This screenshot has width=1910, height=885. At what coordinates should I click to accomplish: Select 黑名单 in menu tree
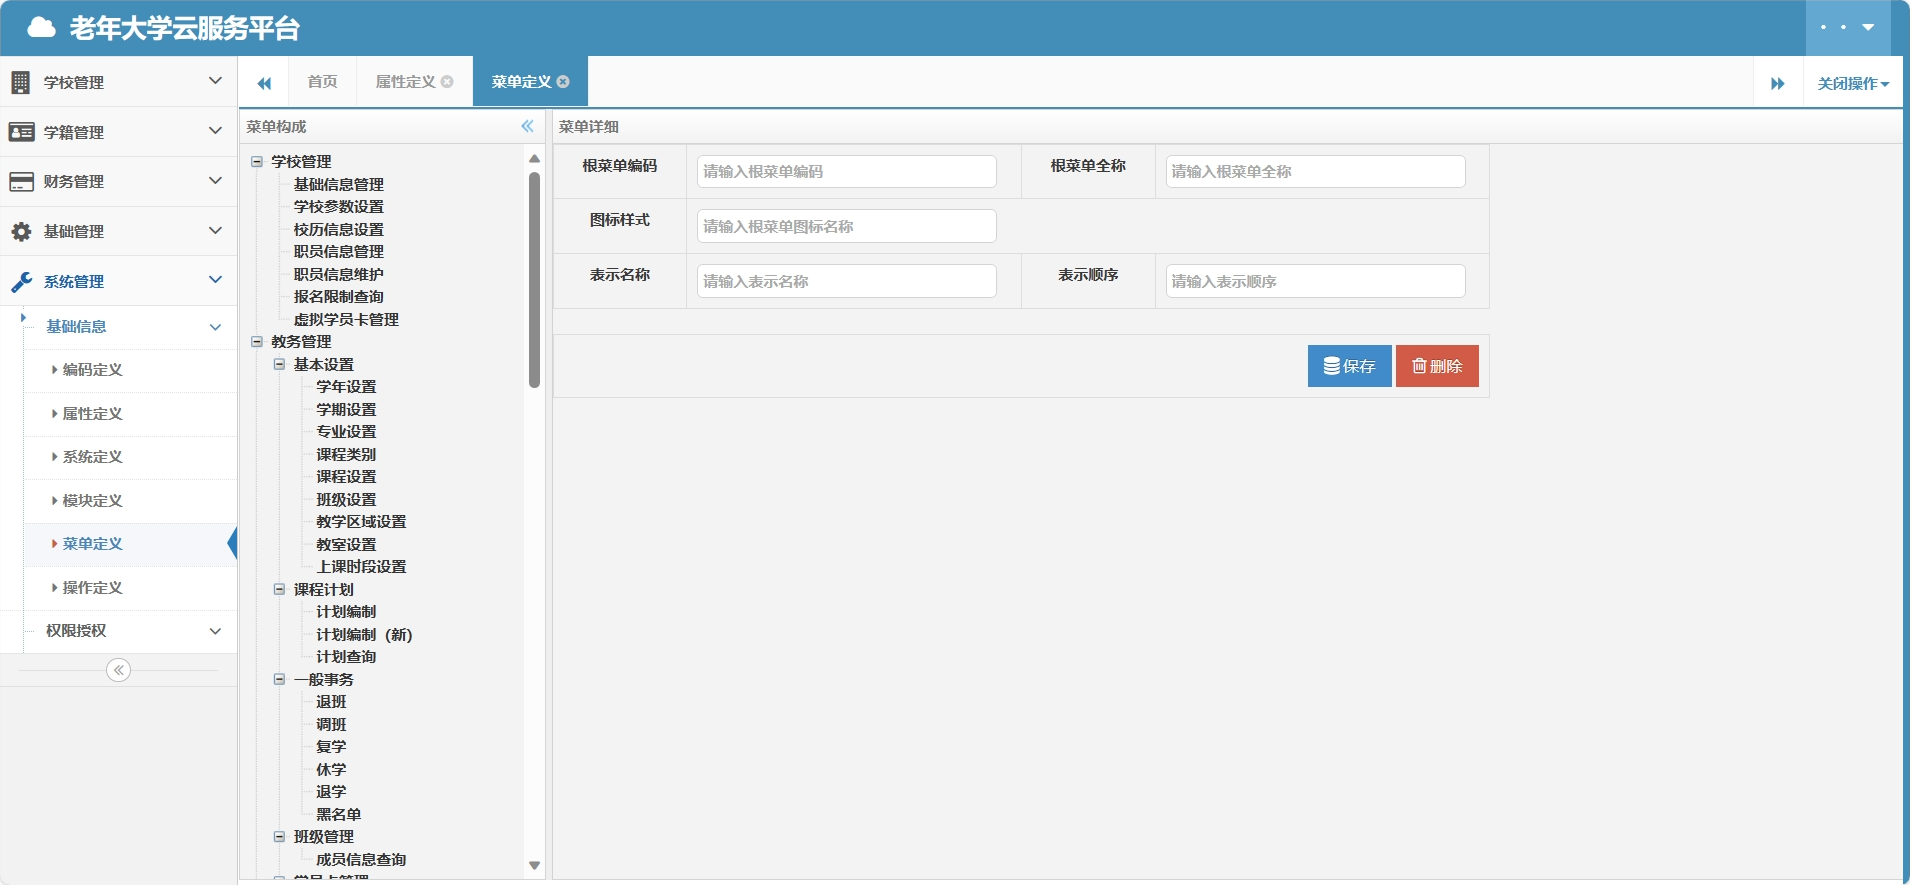pos(338,814)
